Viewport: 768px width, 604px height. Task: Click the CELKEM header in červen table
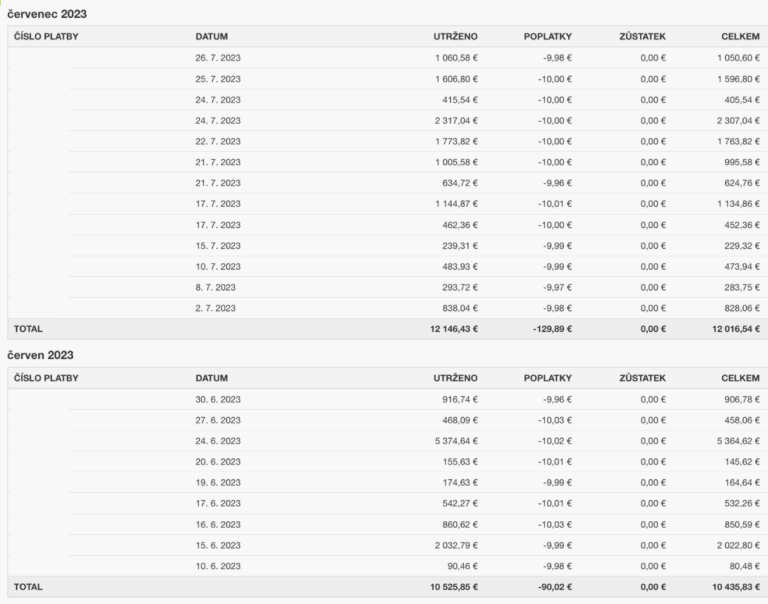740,378
